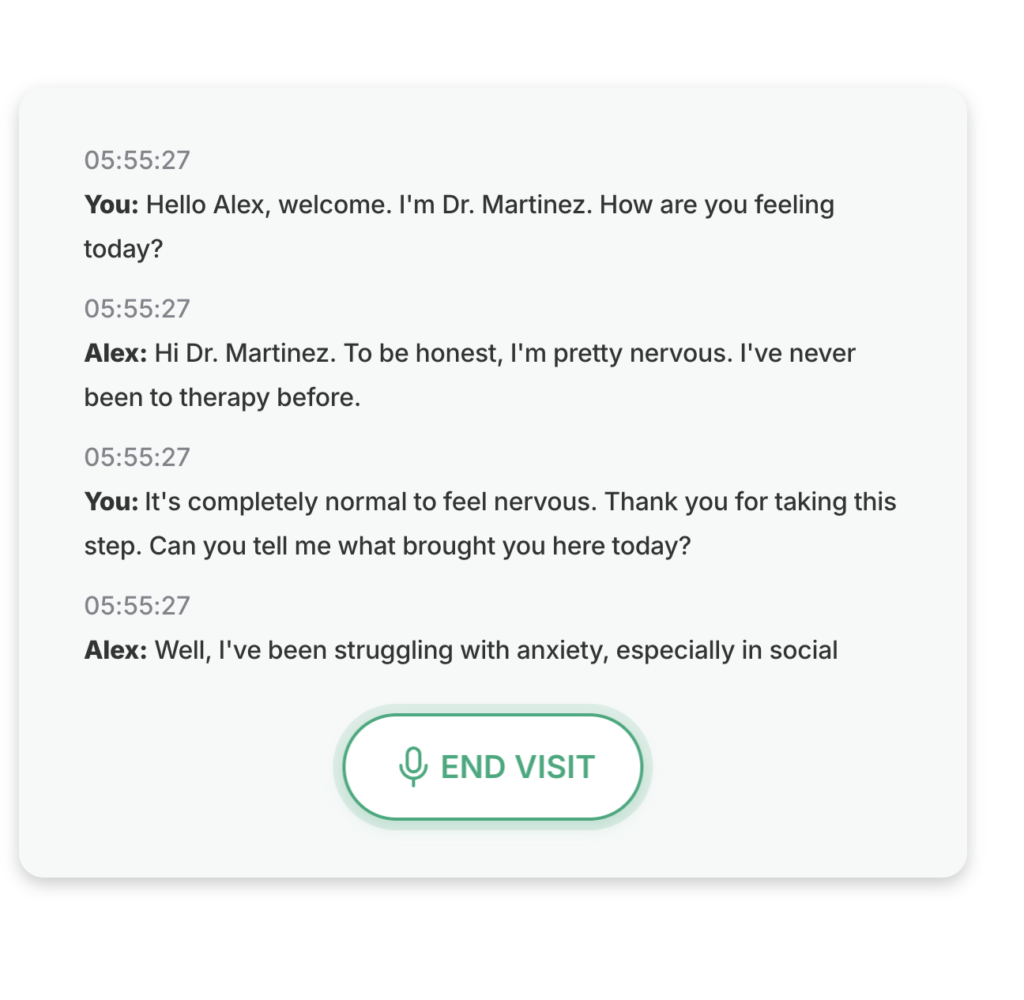The width and height of the screenshot is (1024, 1000).
Task: Click the timestamp above 'It's completely normal' message
Action: (x=137, y=457)
